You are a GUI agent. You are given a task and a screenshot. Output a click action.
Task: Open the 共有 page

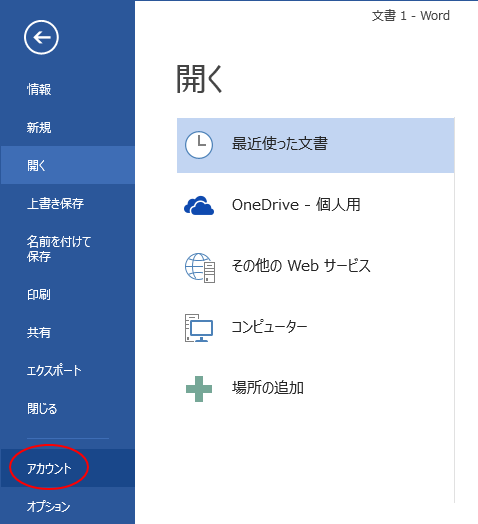pos(67,333)
